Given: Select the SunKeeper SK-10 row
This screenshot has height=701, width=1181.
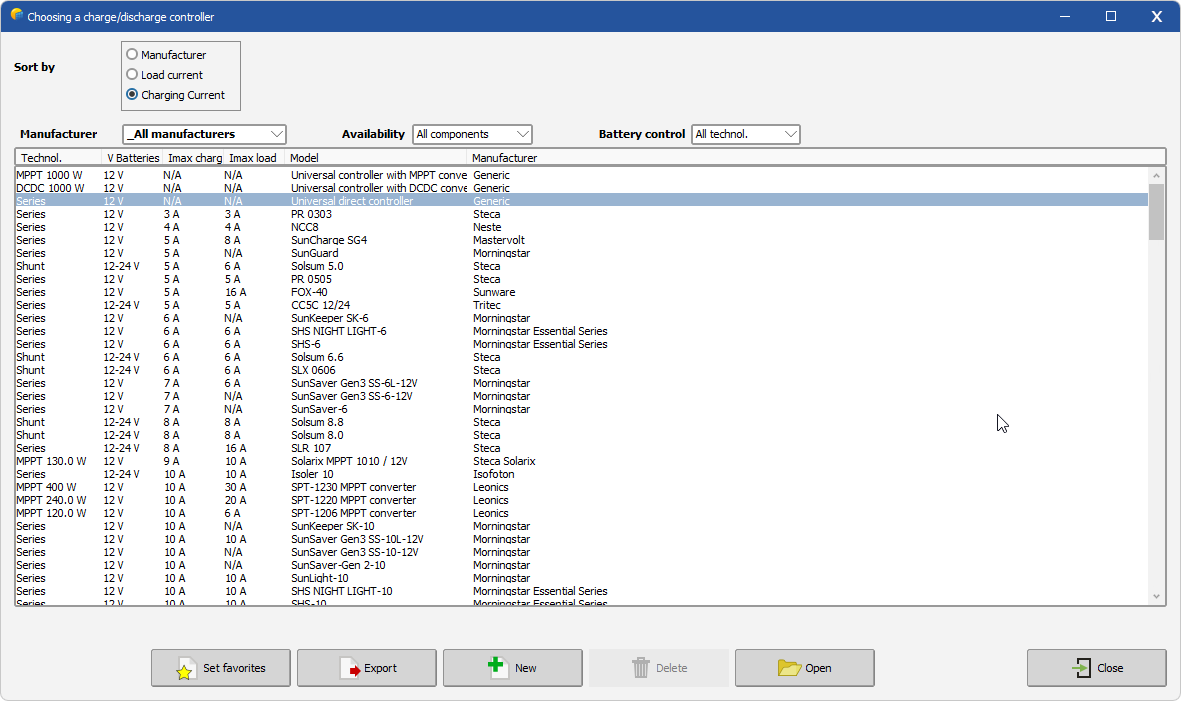Looking at the screenshot, I should tap(581, 526).
